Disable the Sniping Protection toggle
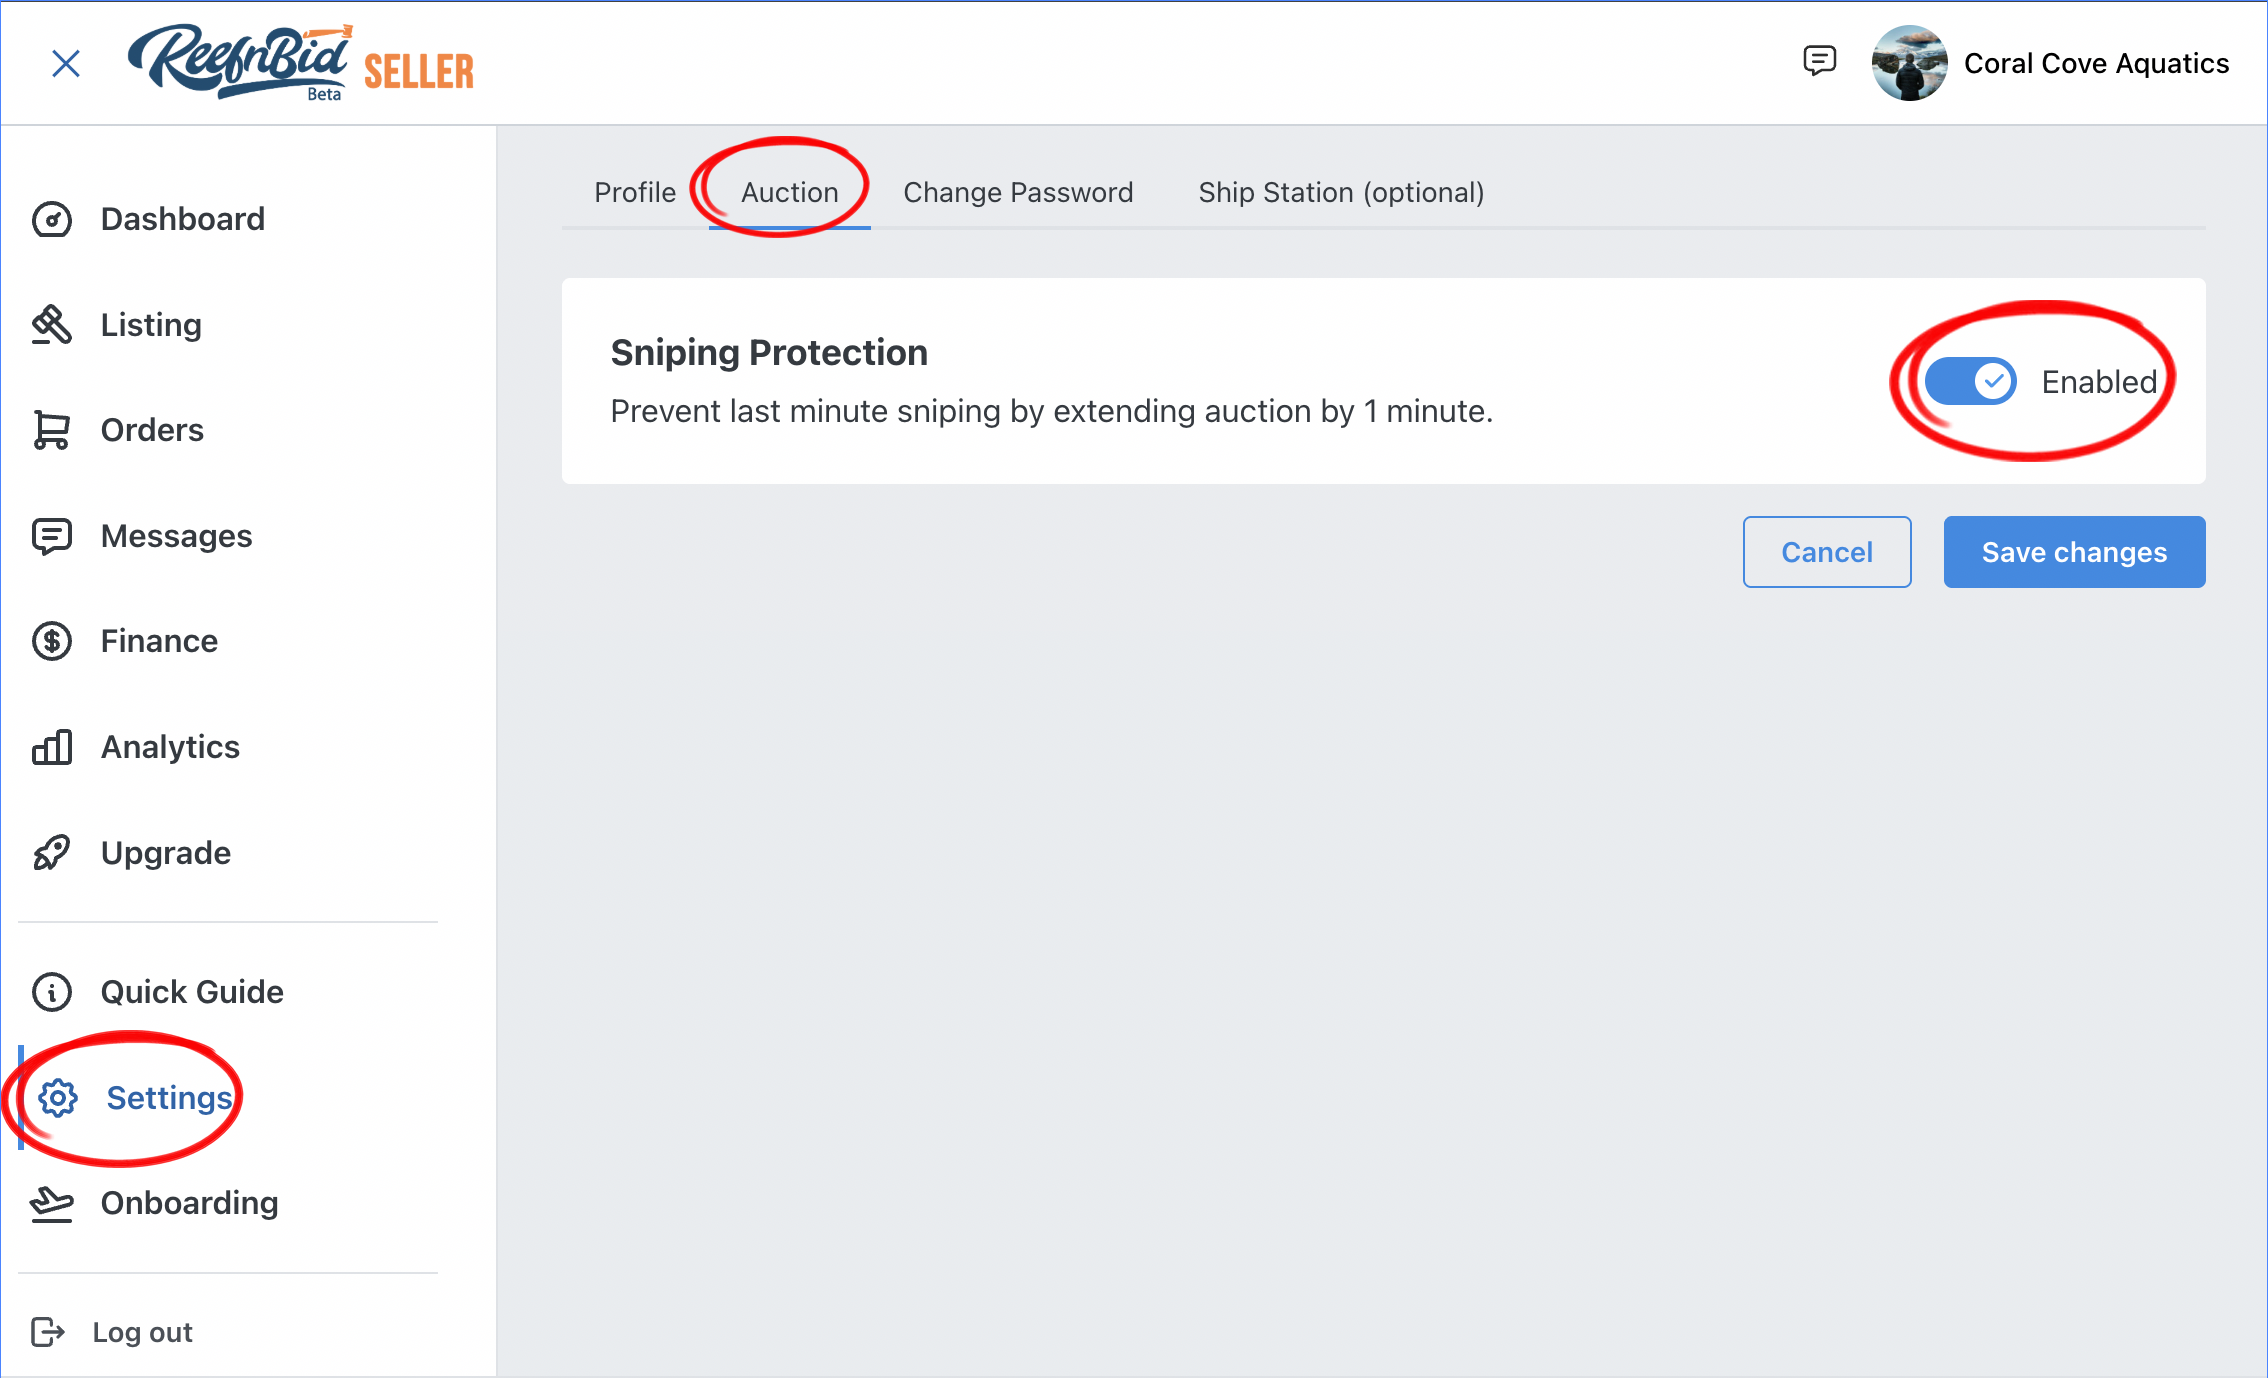2268x1378 pixels. coord(1970,381)
